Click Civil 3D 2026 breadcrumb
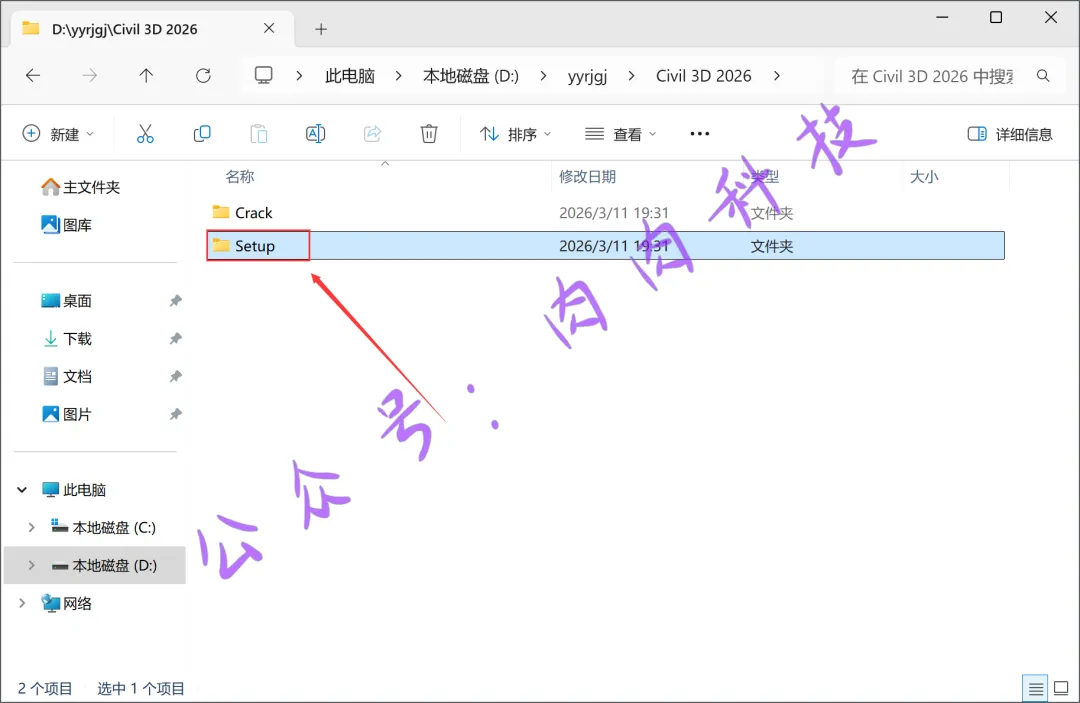This screenshot has width=1080, height=703. (703, 76)
